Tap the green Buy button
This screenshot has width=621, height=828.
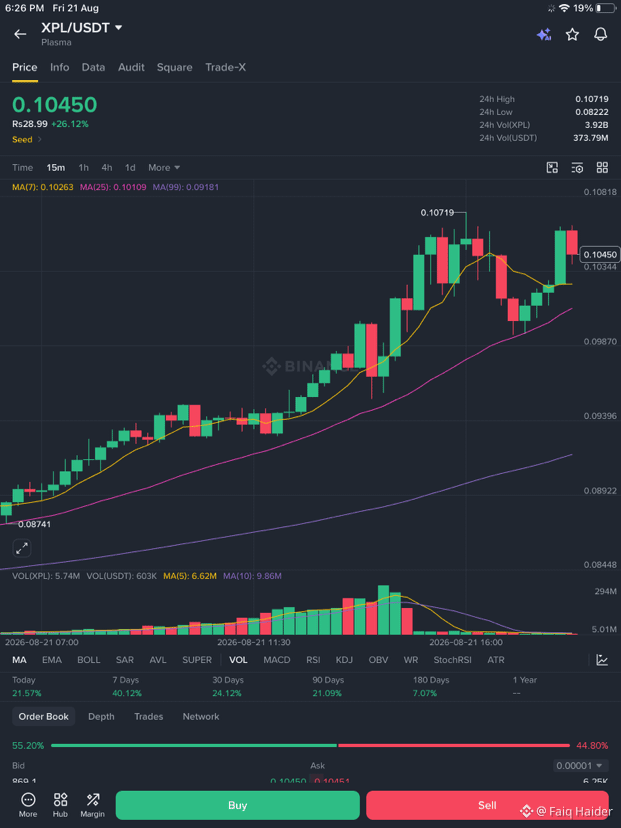coord(238,805)
